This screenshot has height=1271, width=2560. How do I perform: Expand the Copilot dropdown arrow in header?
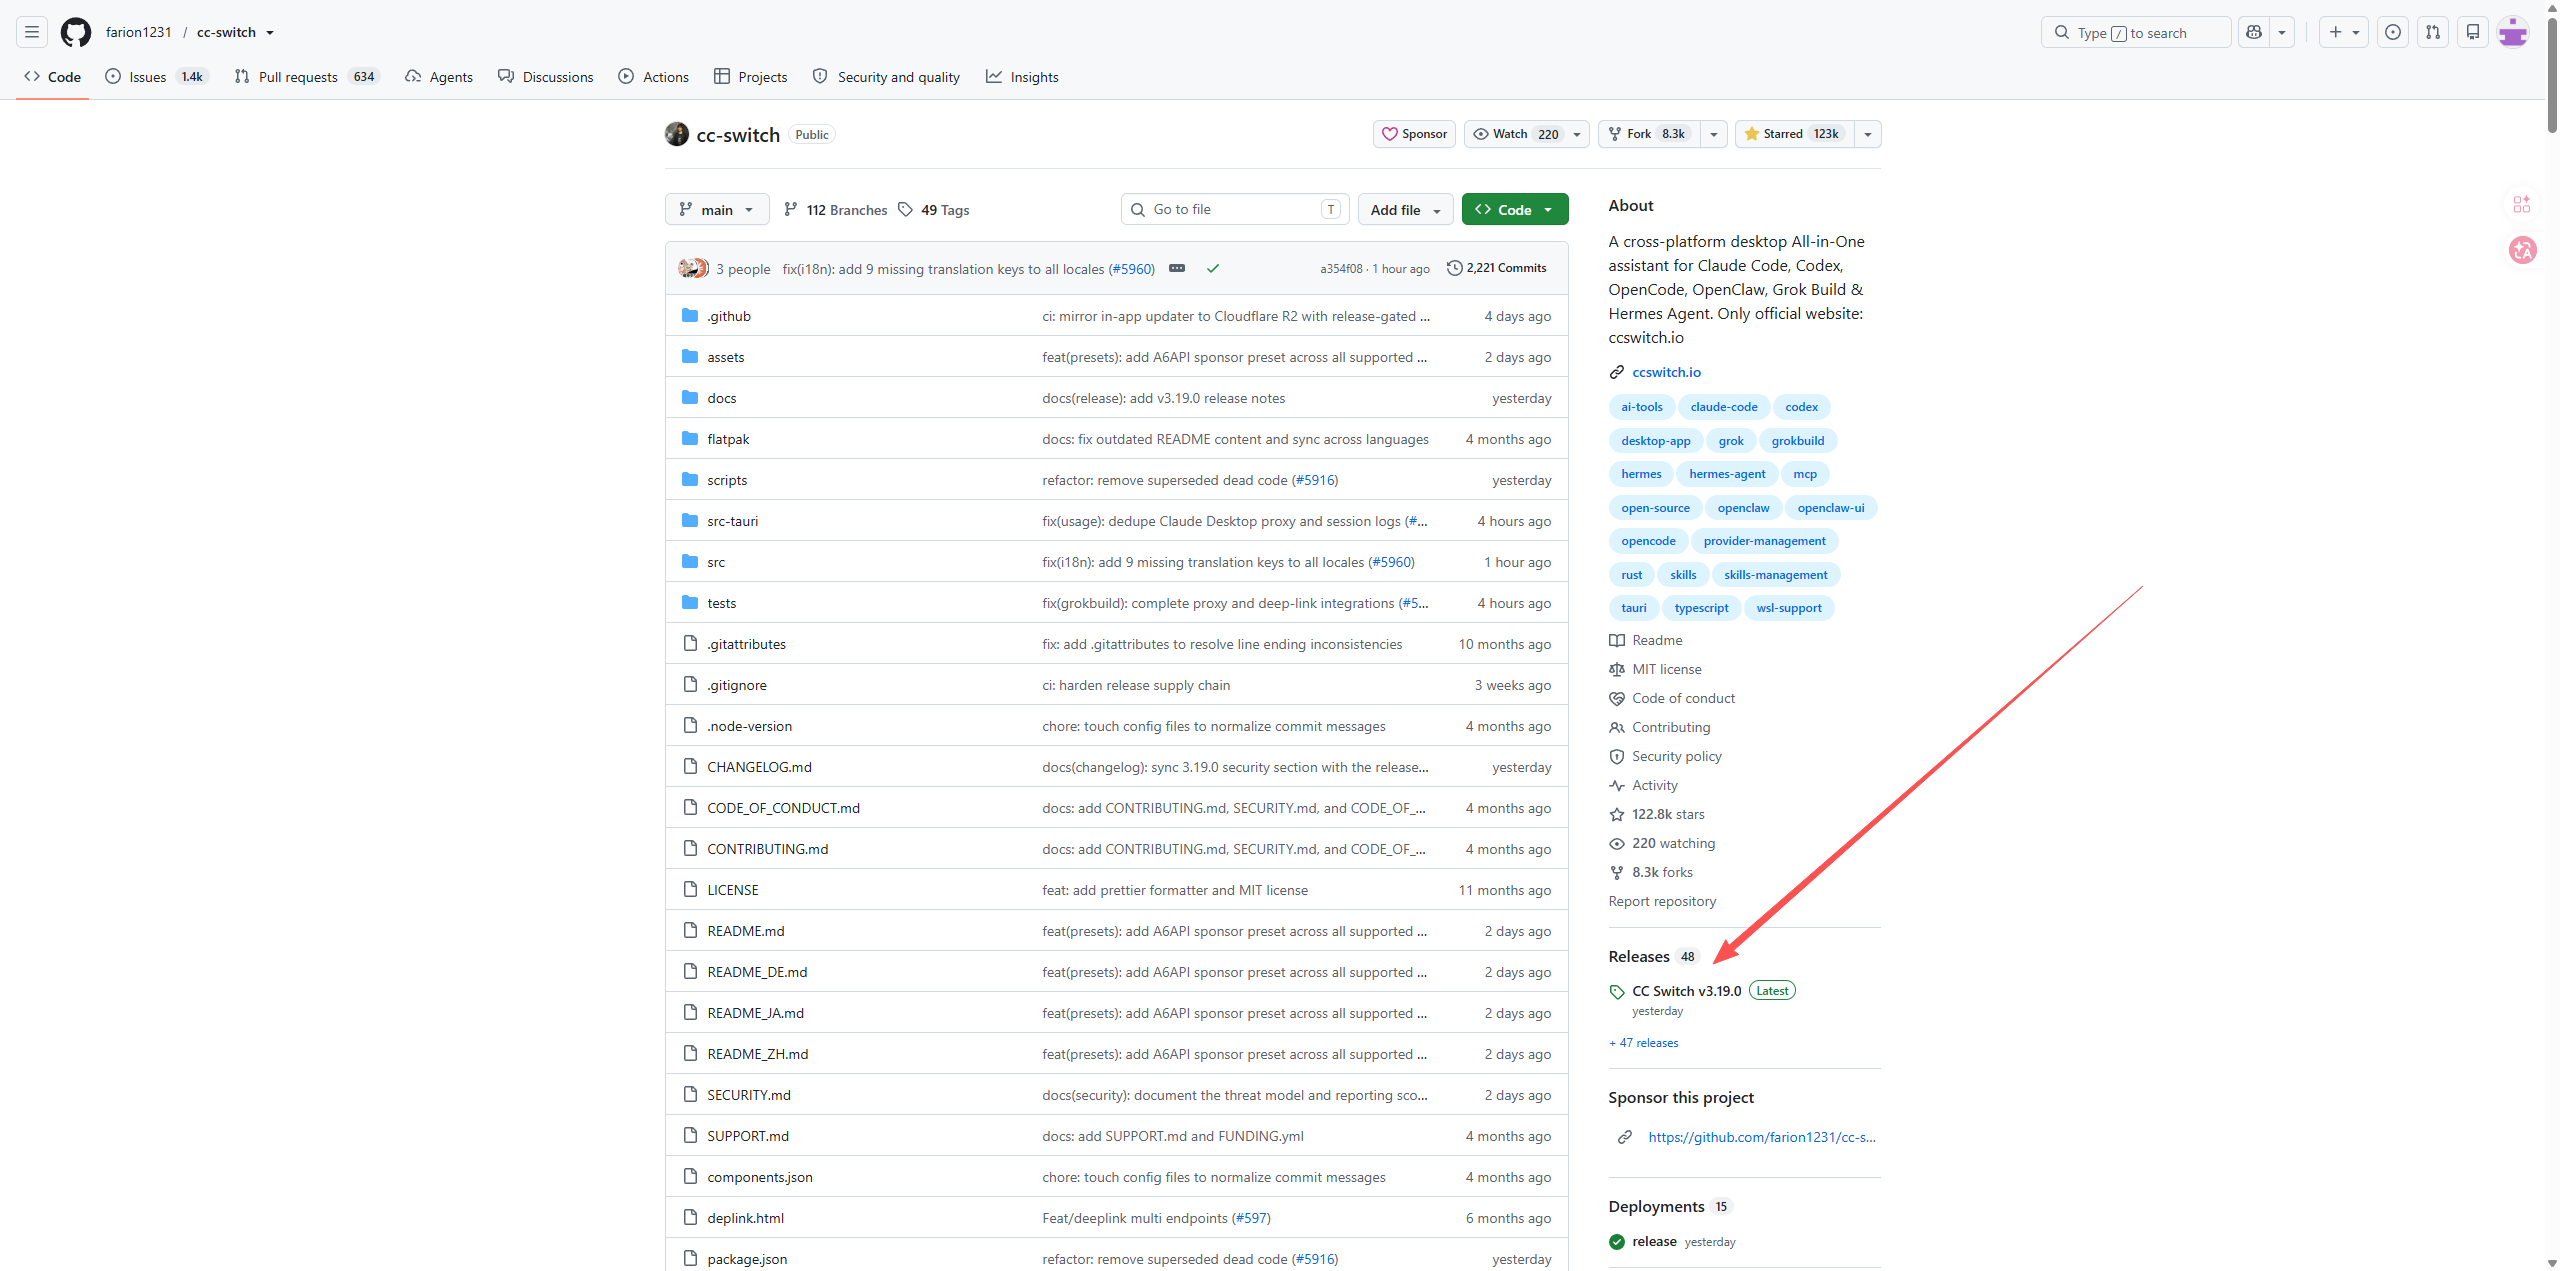click(2282, 32)
